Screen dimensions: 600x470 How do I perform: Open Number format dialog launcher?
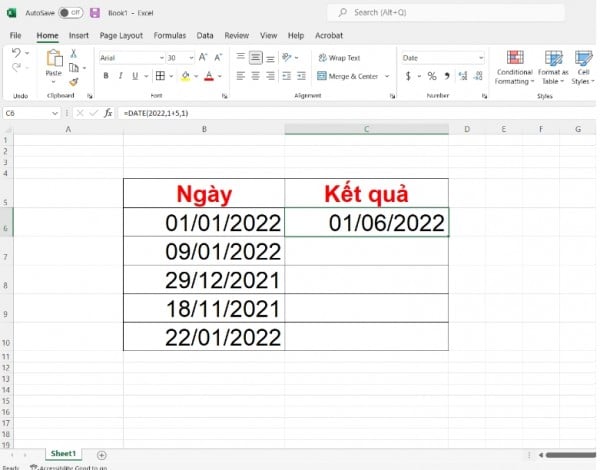click(x=484, y=96)
